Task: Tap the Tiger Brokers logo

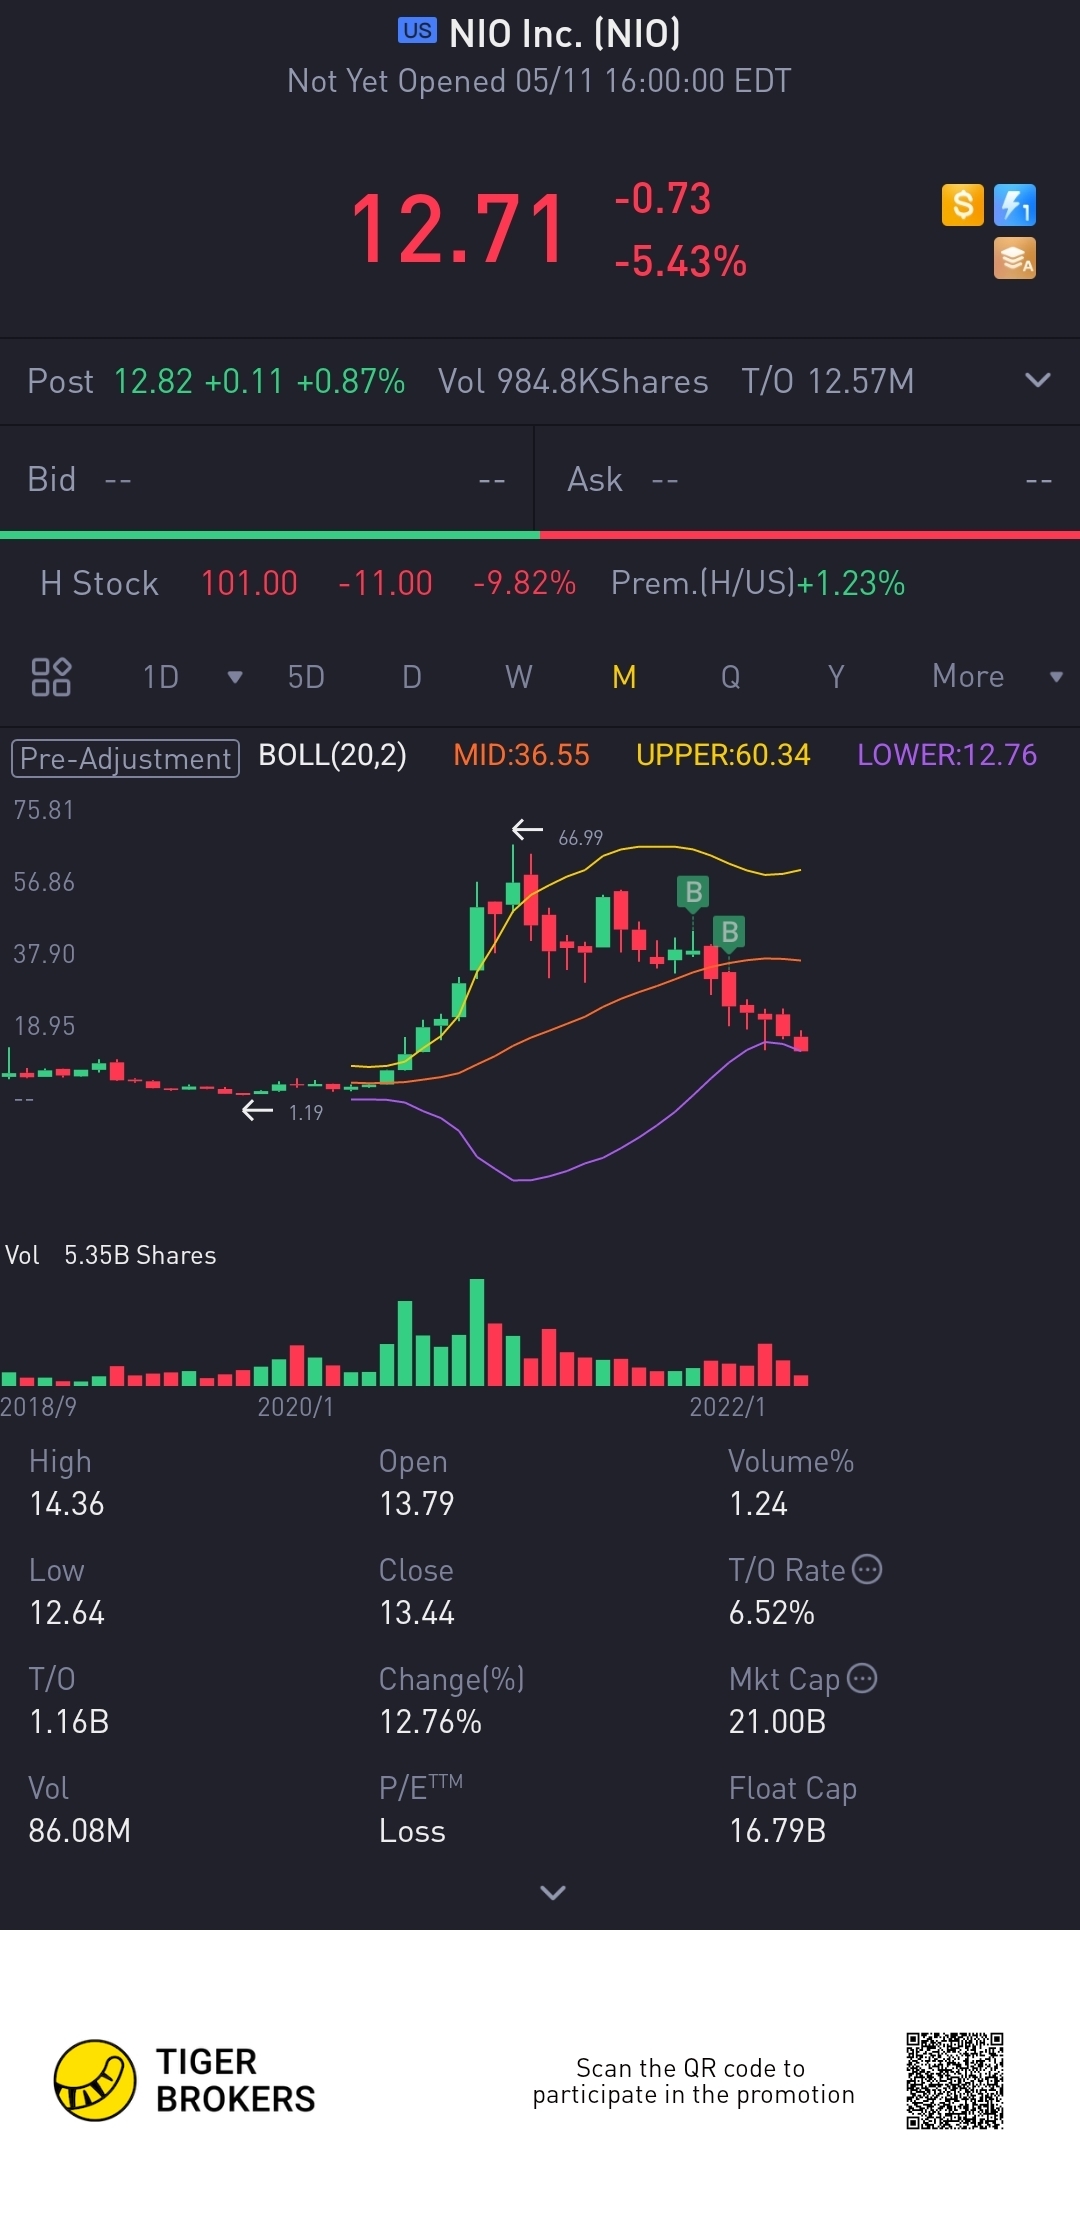Action: (185, 2080)
